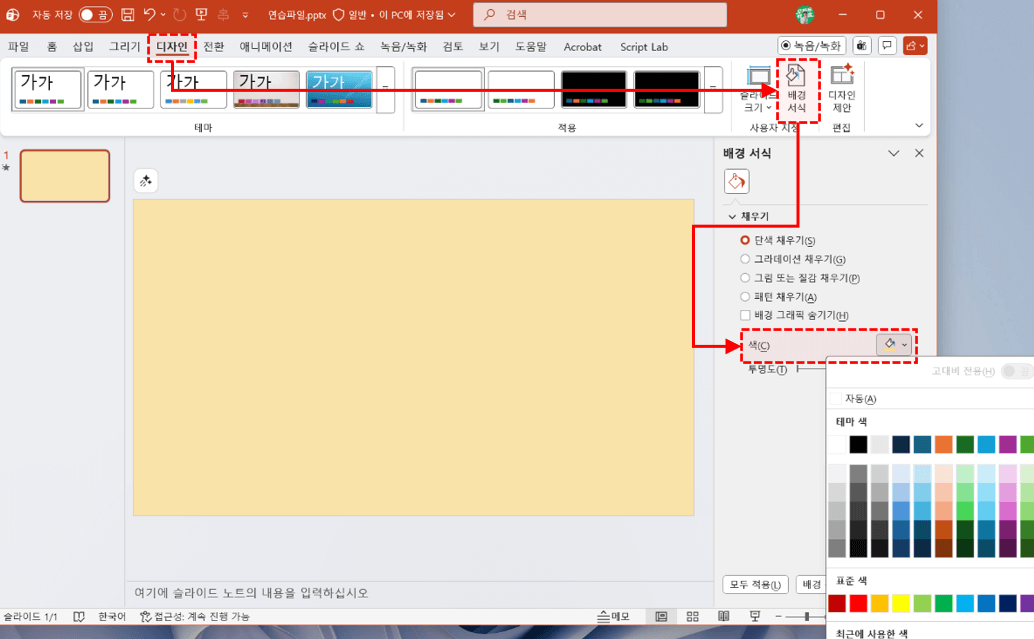Click the Save icon in the title bar
The image size is (1034, 639).
click(x=130, y=14)
